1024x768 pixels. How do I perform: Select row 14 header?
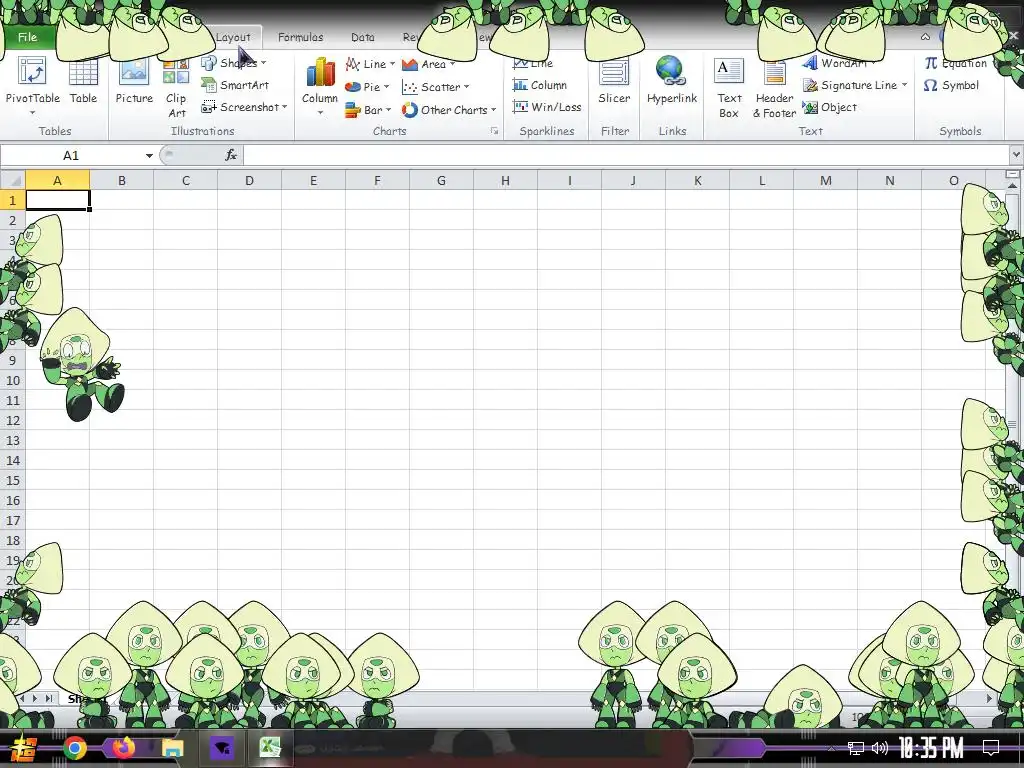(12, 460)
